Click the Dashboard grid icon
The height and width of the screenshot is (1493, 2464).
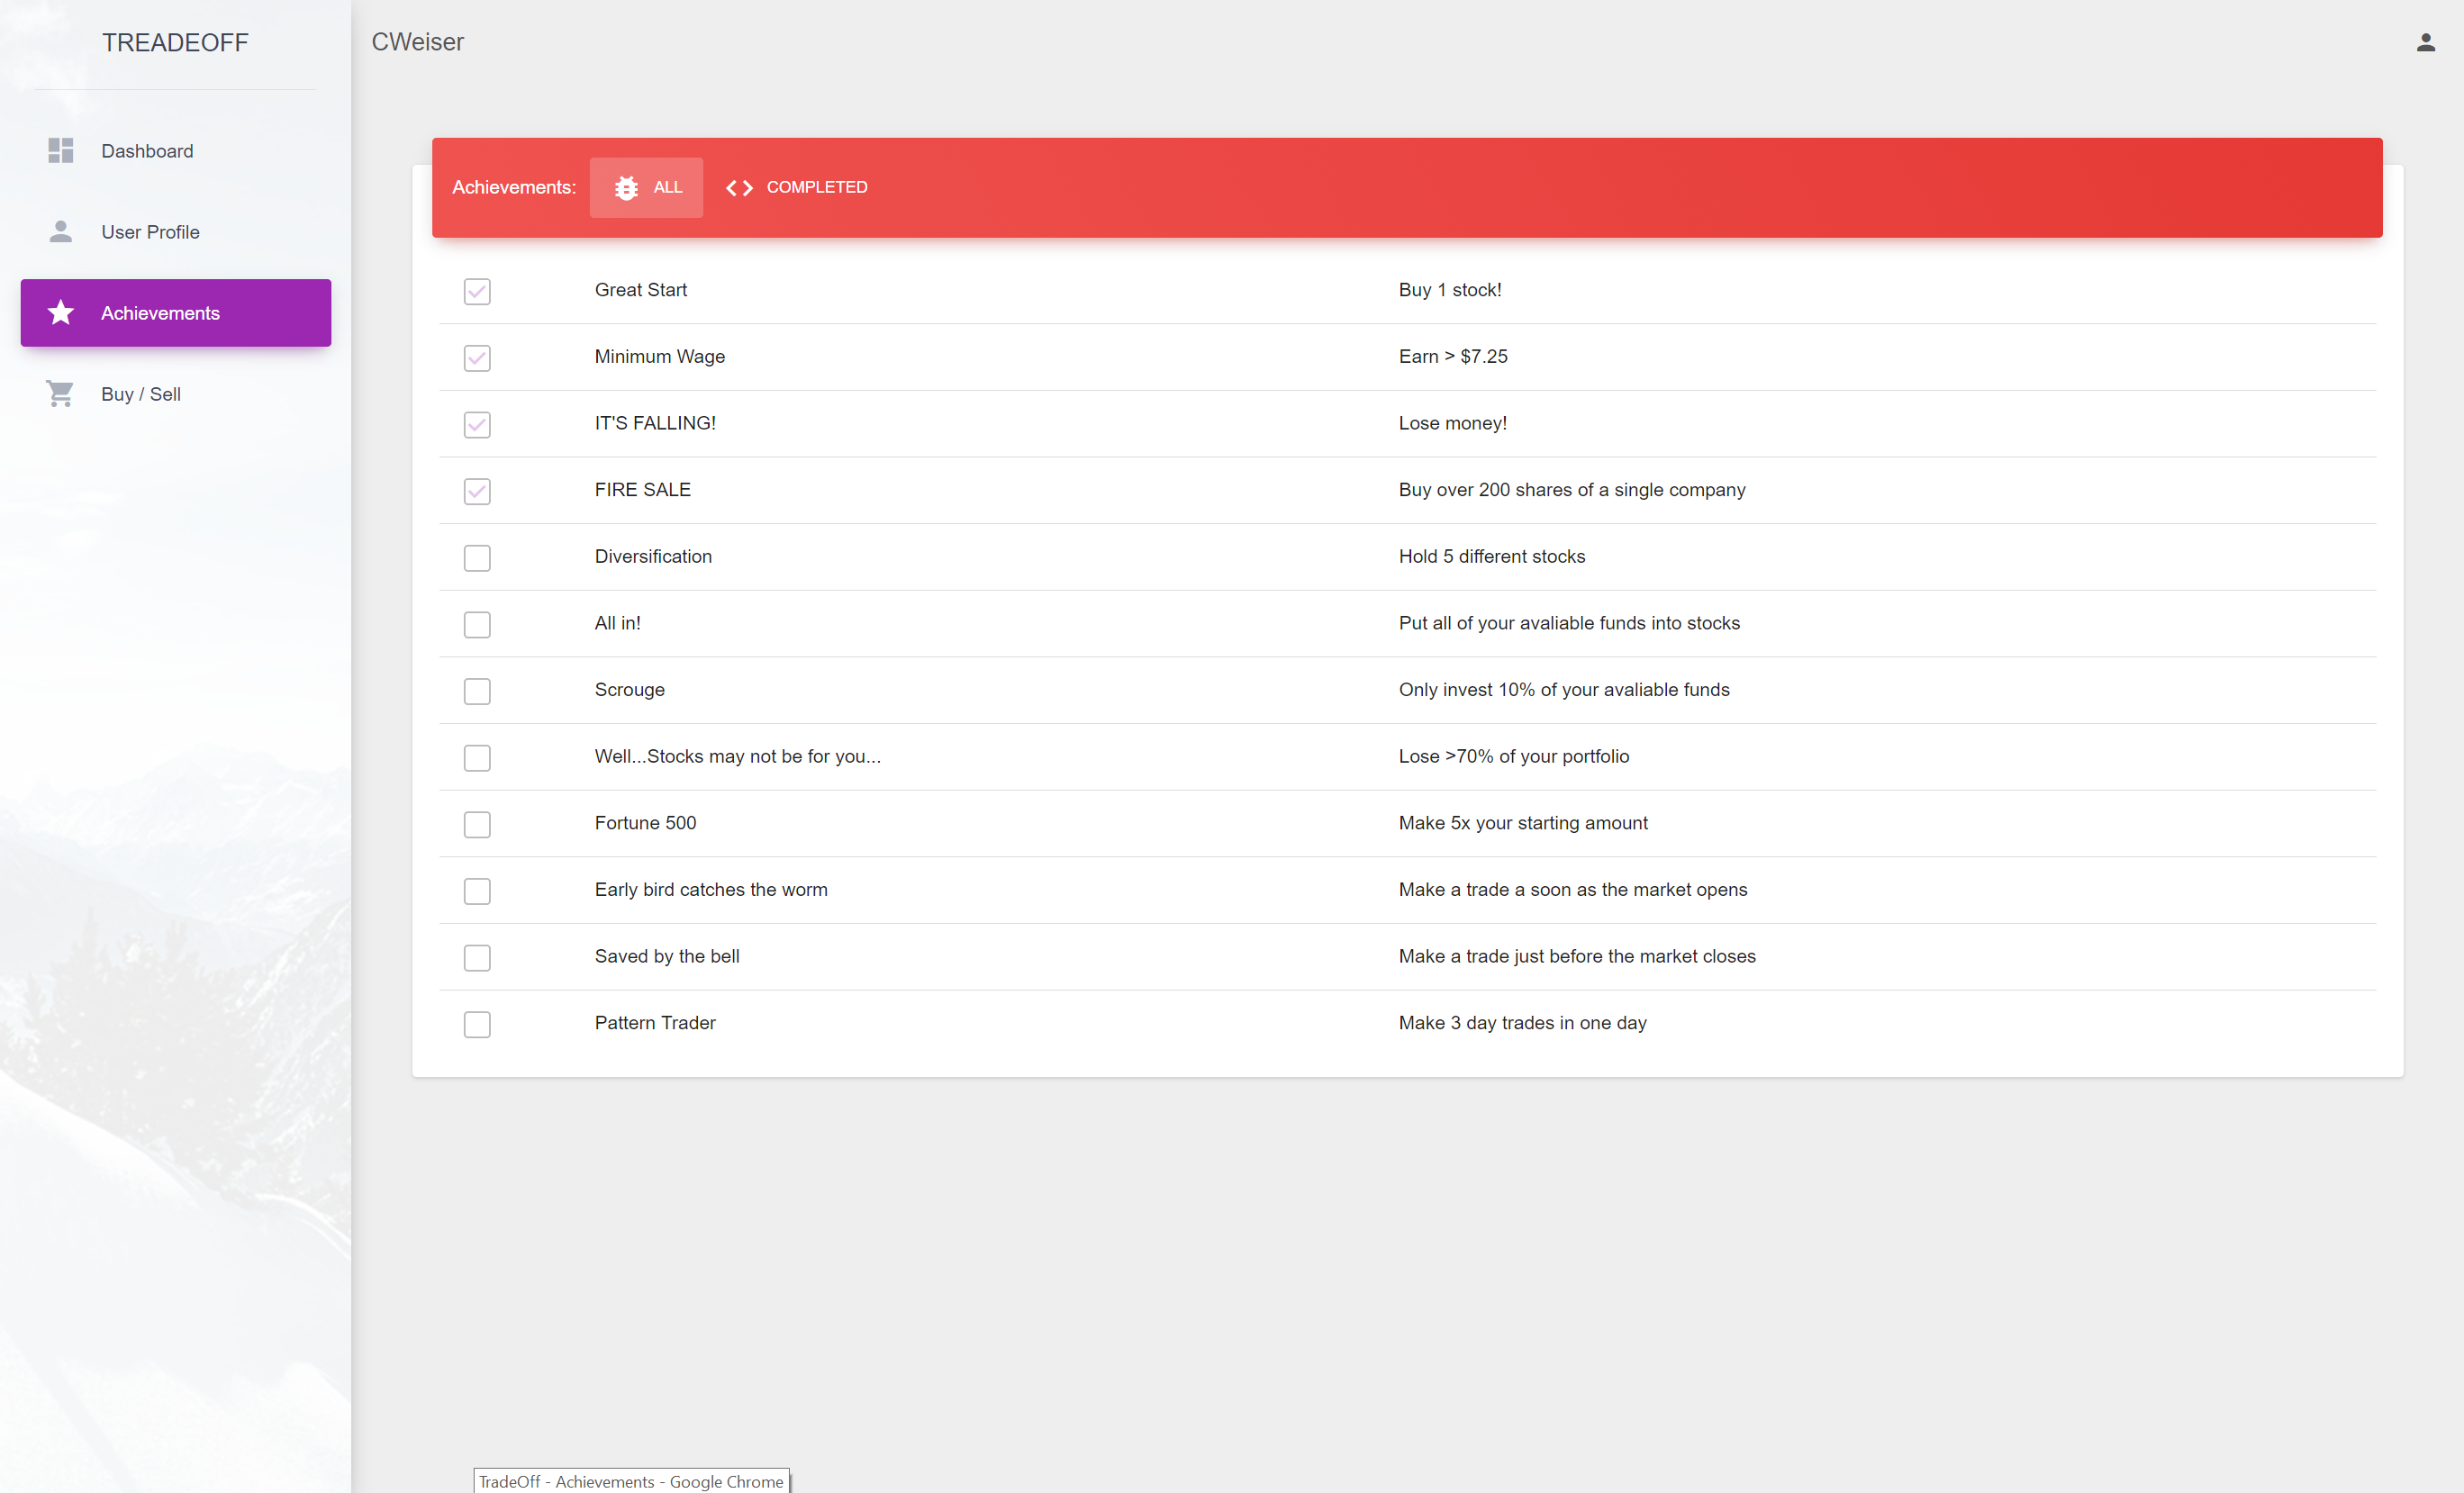point(61,150)
